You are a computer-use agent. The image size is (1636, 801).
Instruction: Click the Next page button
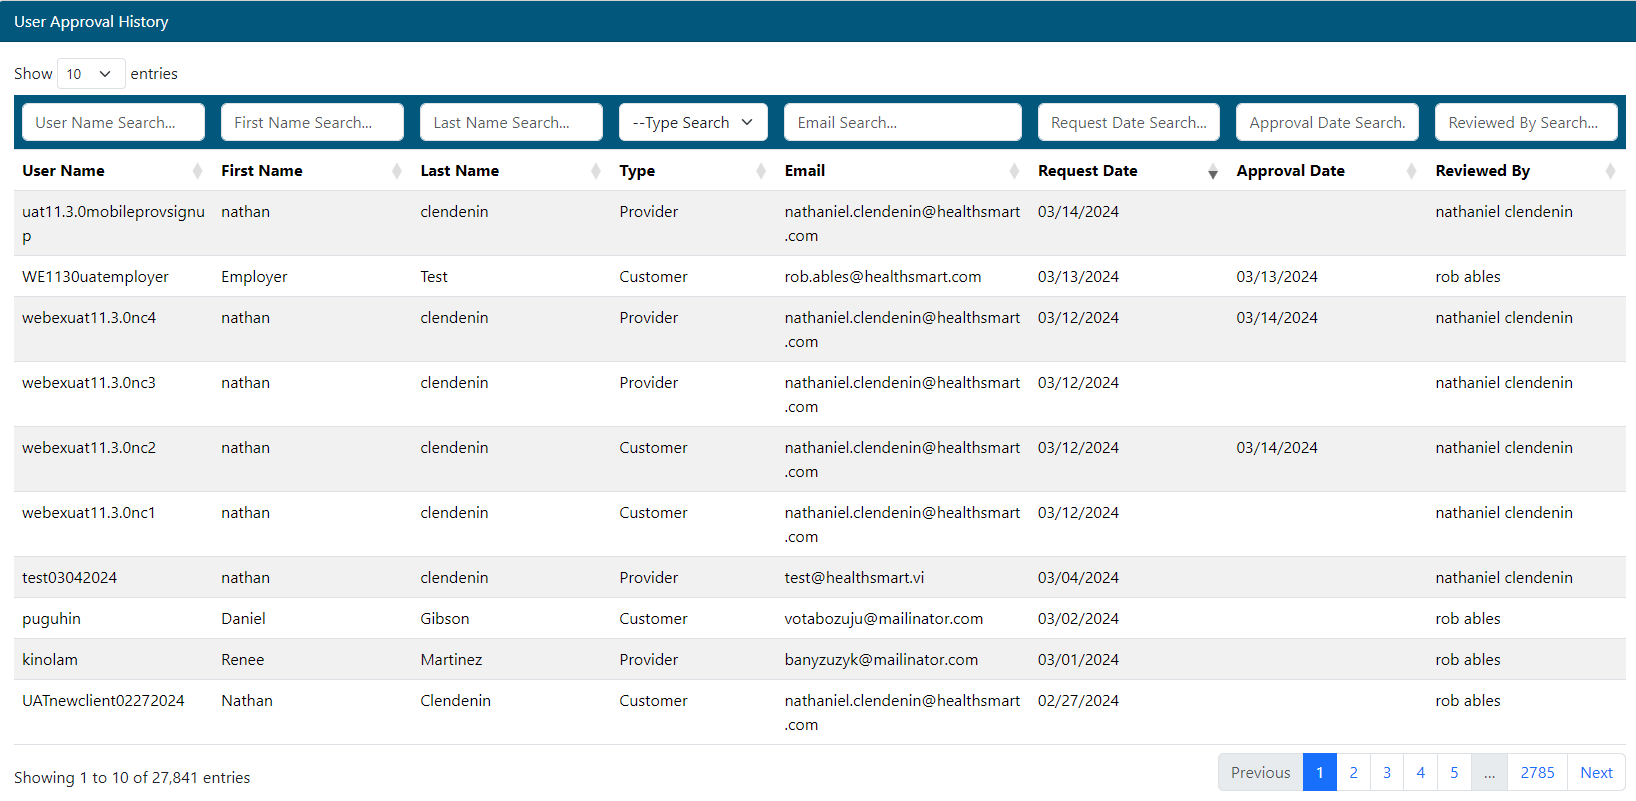[x=1596, y=772]
